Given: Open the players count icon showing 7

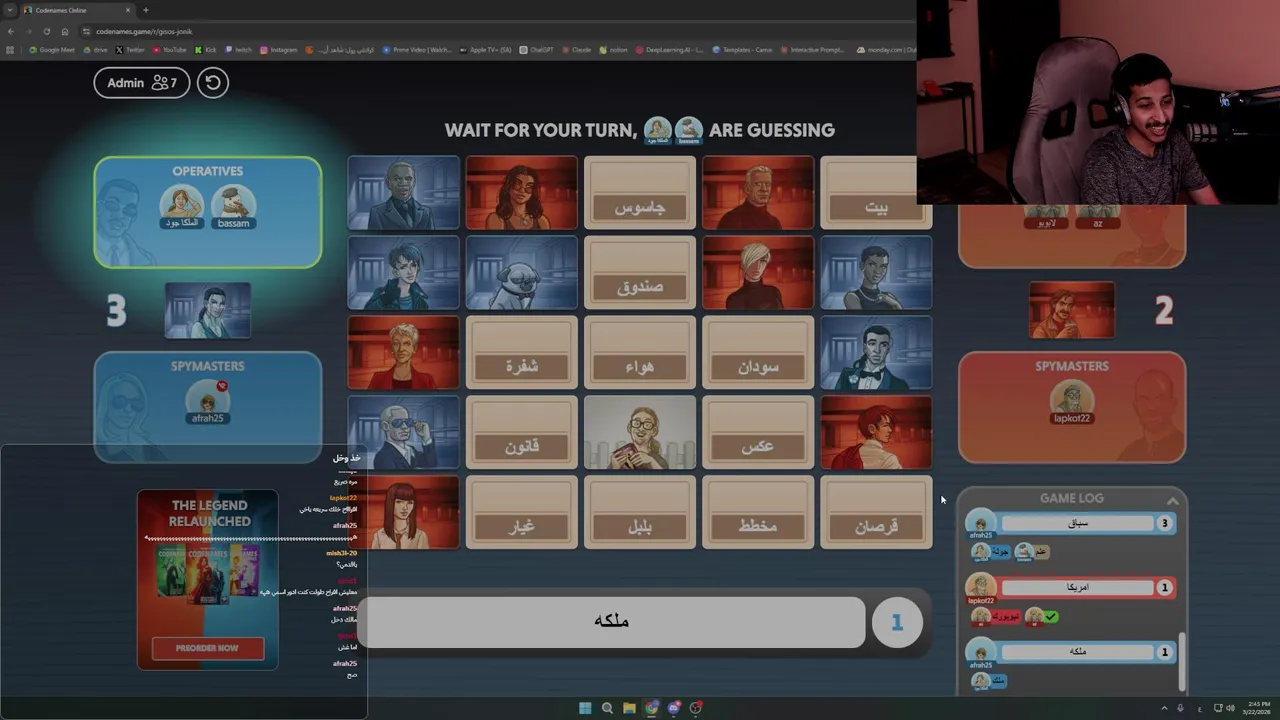Looking at the screenshot, I should pos(164,83).
